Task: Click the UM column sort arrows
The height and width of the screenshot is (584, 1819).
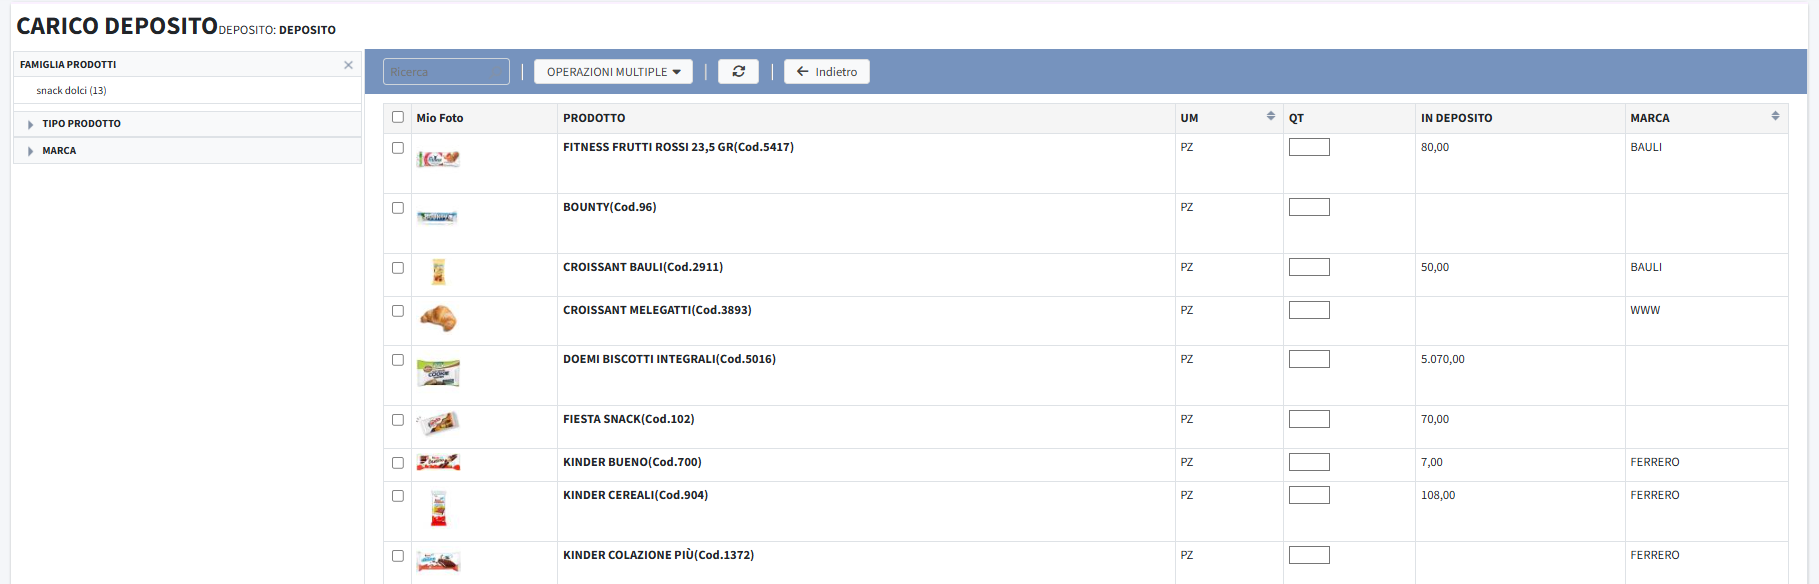Action: coord(1271,117)
